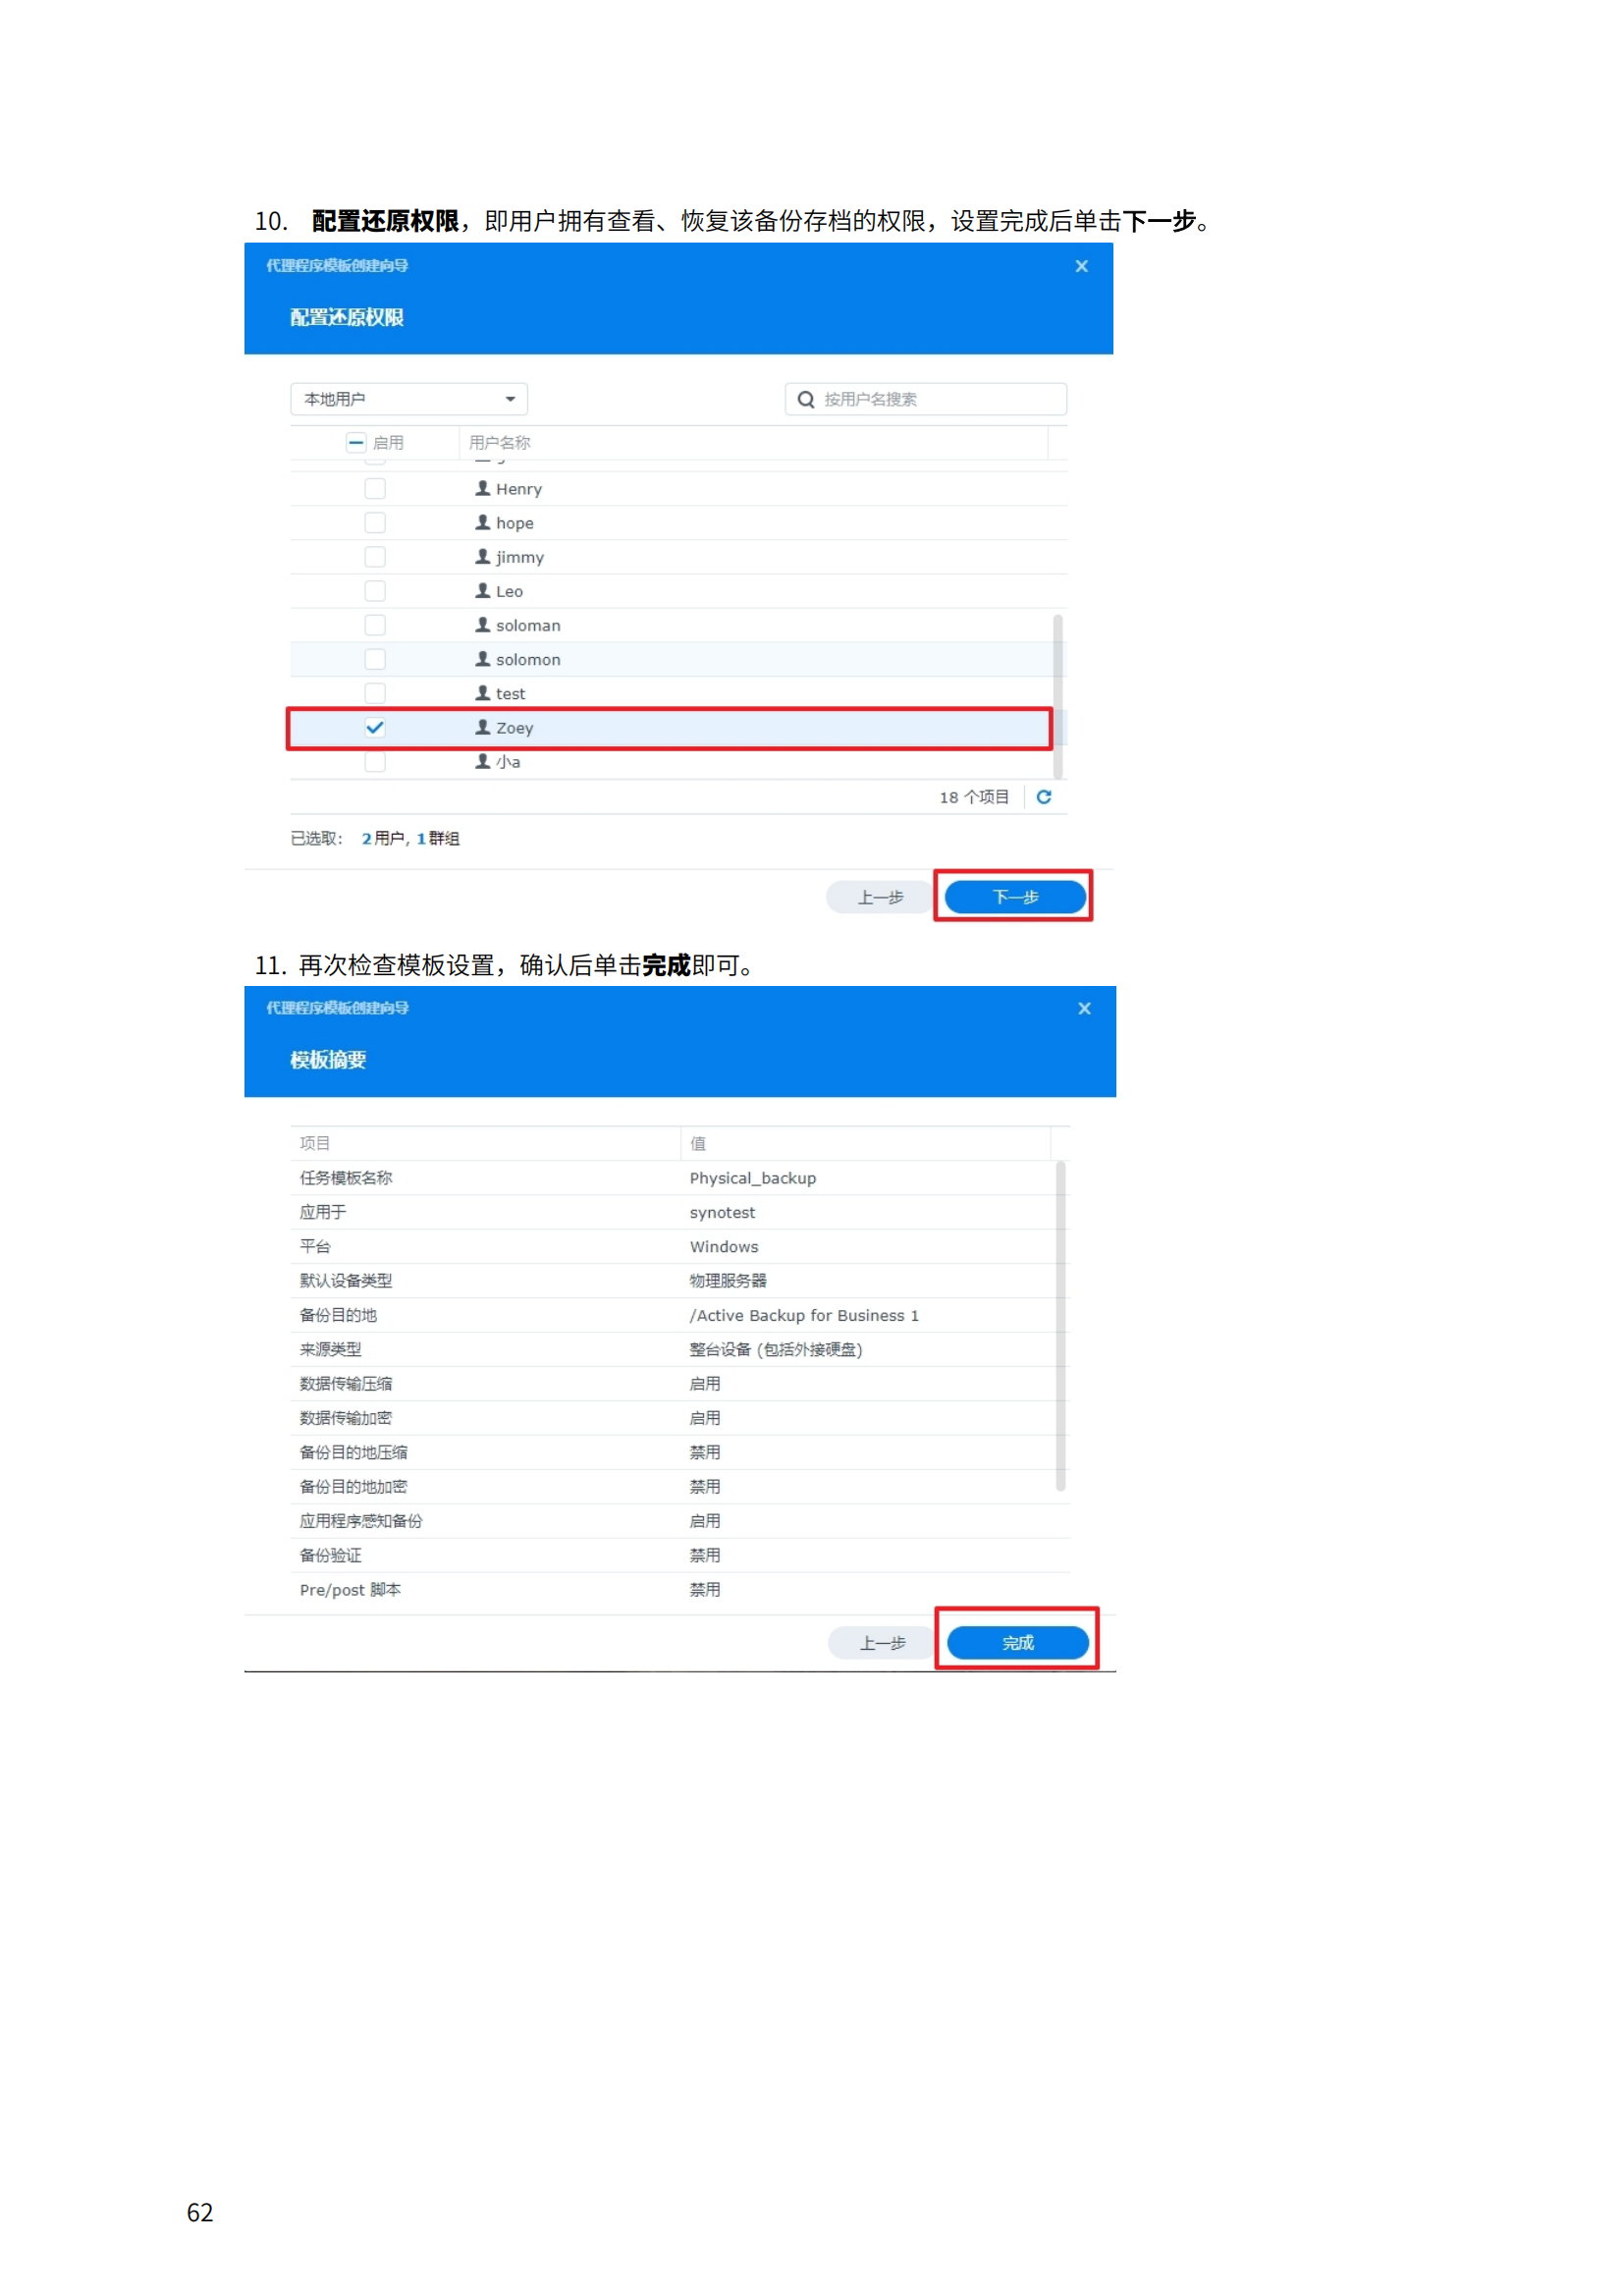The image size is (1624, 2296).
Task: Select the Windows platform value
Action: [724, 1246]
